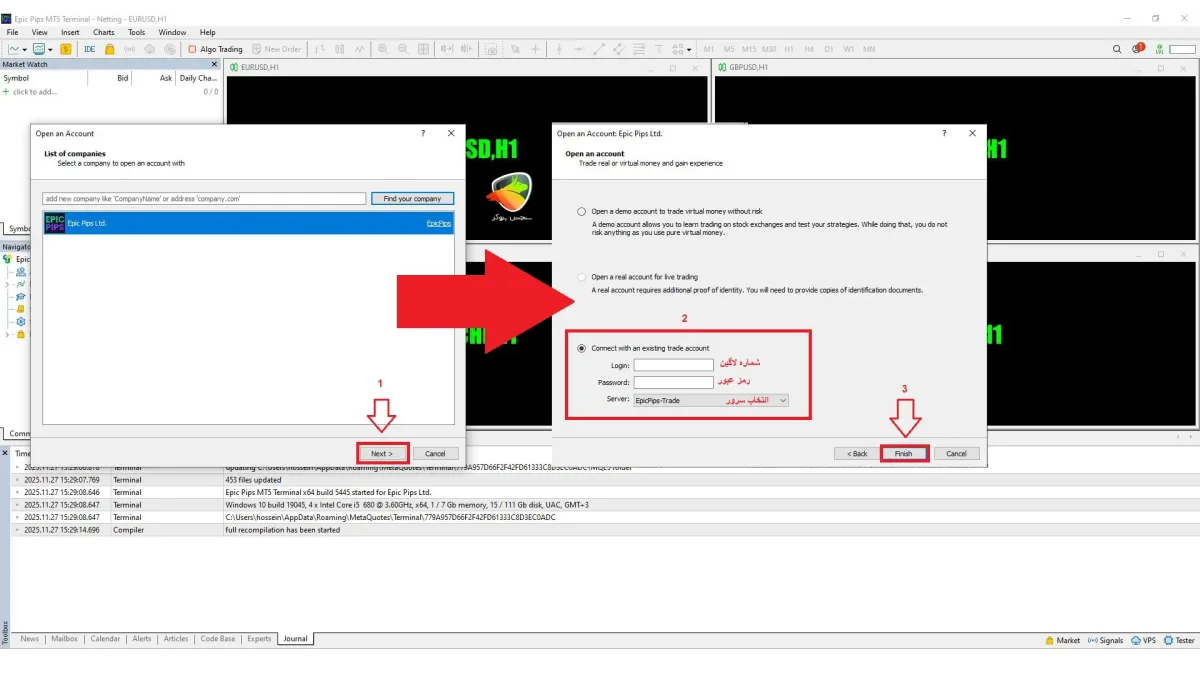Click Cancel in the List of companies dialog
This screenshot has width=1200, height=675.
[435, 453]
